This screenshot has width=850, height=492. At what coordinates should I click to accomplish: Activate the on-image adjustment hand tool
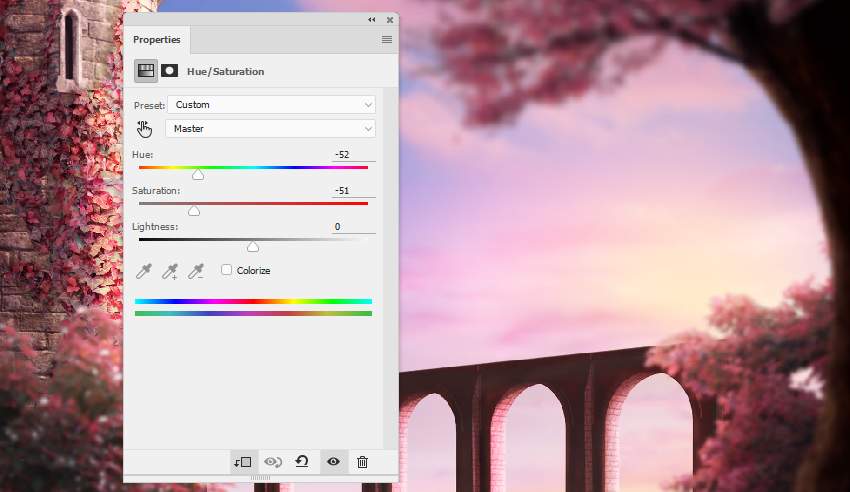(x=144, y=129)
